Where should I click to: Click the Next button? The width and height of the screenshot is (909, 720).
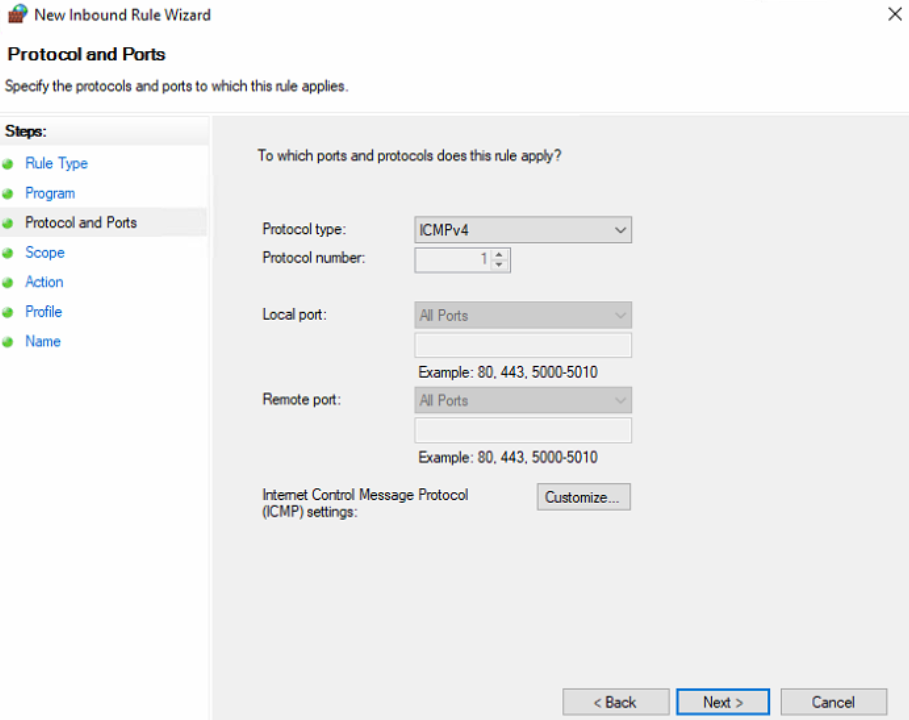click(x=723, y=702)
